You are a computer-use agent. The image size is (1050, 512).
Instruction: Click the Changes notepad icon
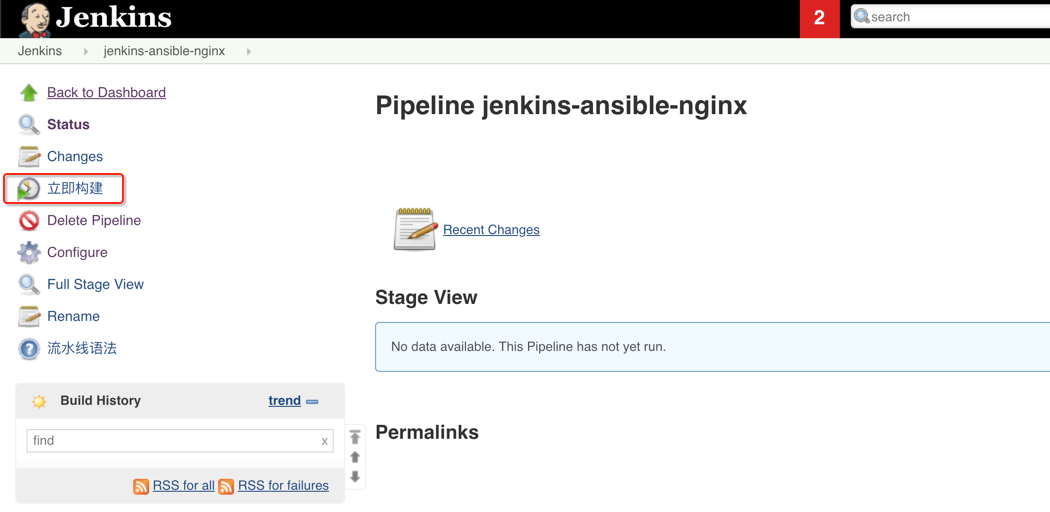(29, 157)
